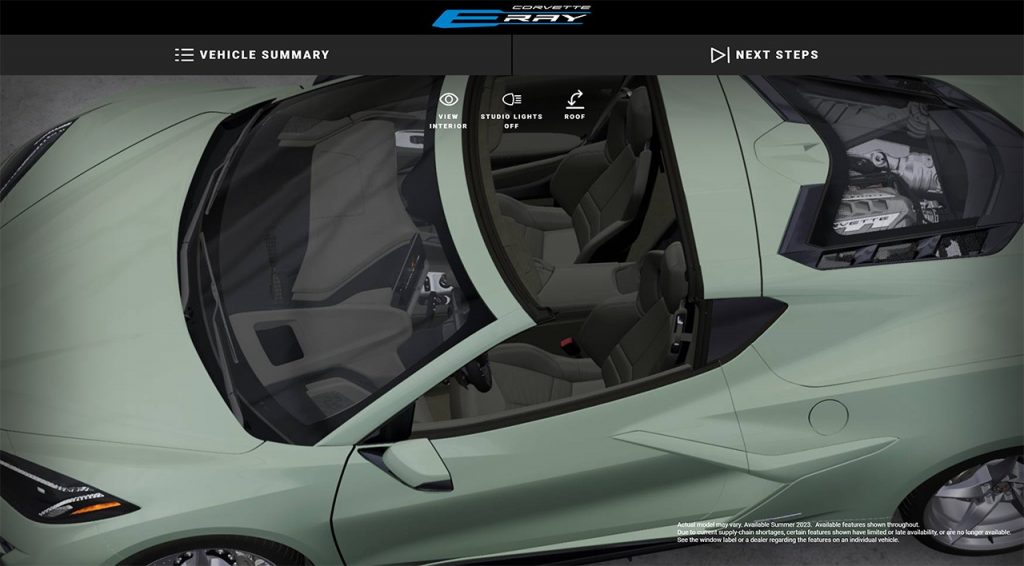Click the Roof open/close icon
Image resolution: width=1024 pixels, height=566 pixels.
tap(575, 99)
